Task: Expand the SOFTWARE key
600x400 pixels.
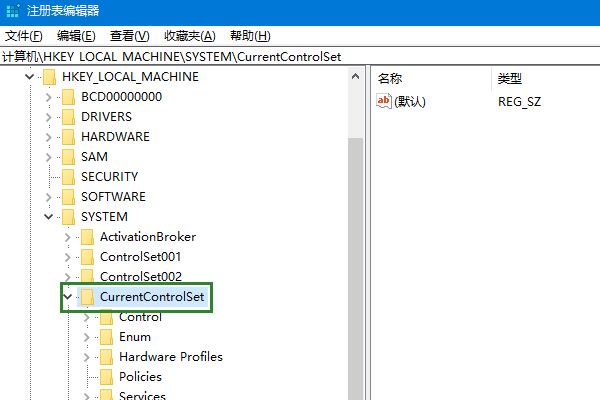Action: [49, 197]
